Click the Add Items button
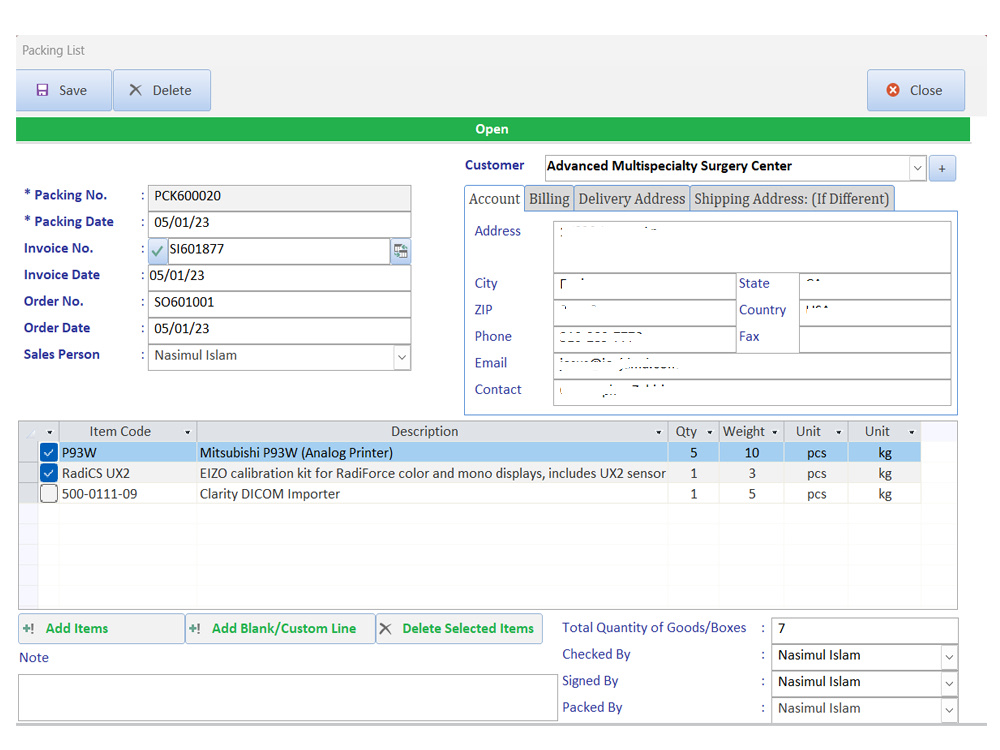1000x750 pixels. [101, 629]
